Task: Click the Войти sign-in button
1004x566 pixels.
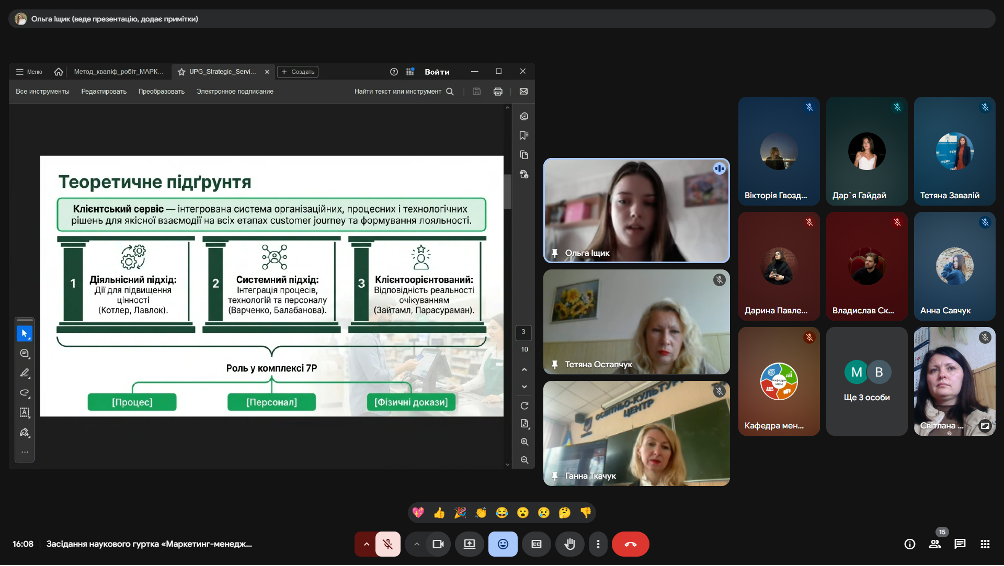Action: coord(437,72)
